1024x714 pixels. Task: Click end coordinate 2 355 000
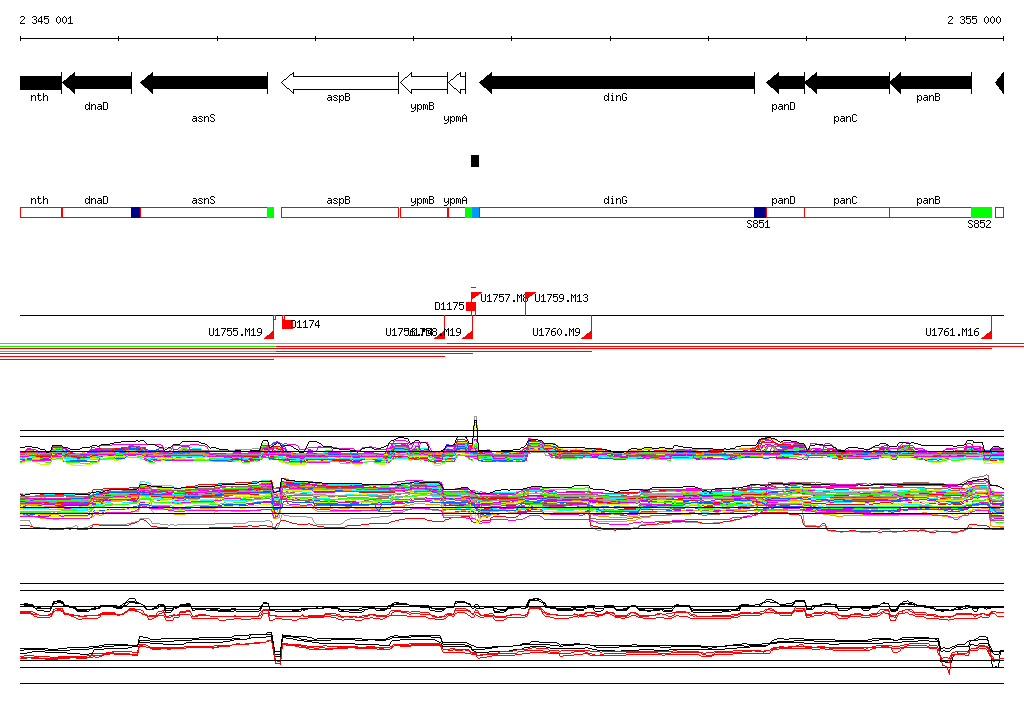[974, 20]
